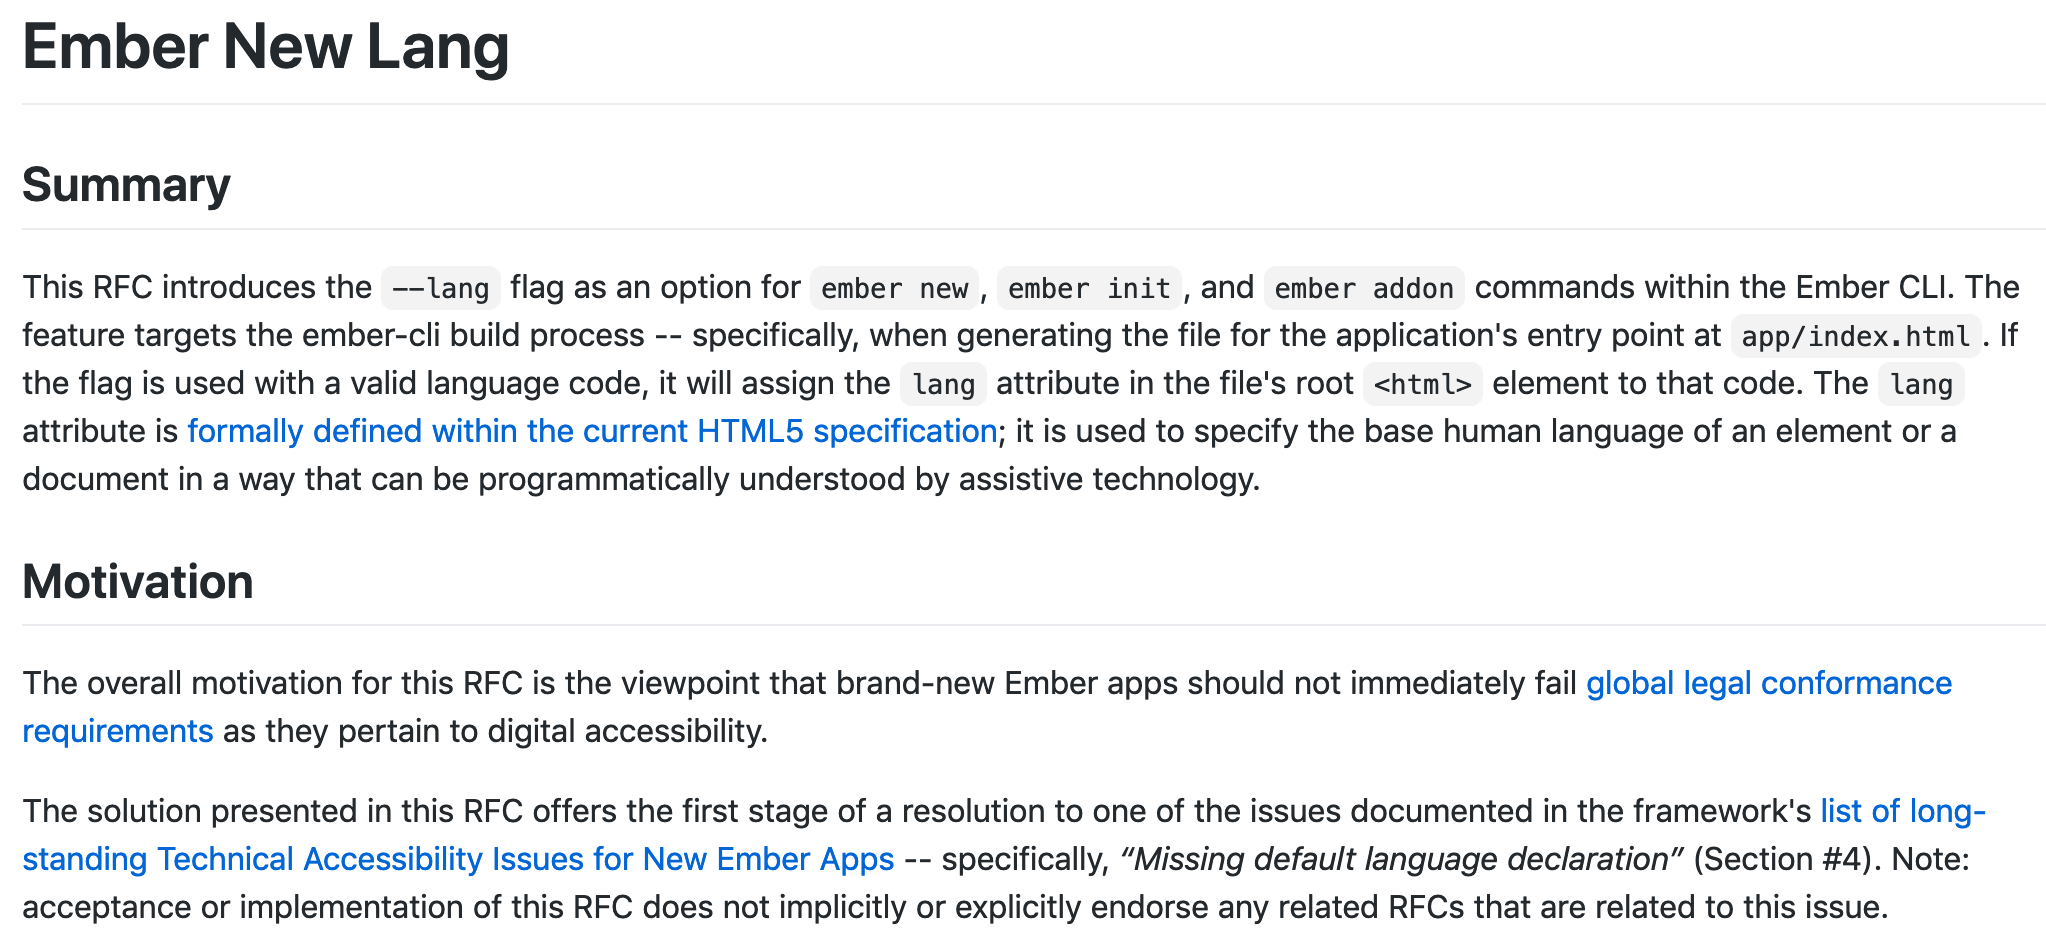2046x946 pixels.
Task: Click the italic "Missing default language declaration" text
Action: [1402, 859]
